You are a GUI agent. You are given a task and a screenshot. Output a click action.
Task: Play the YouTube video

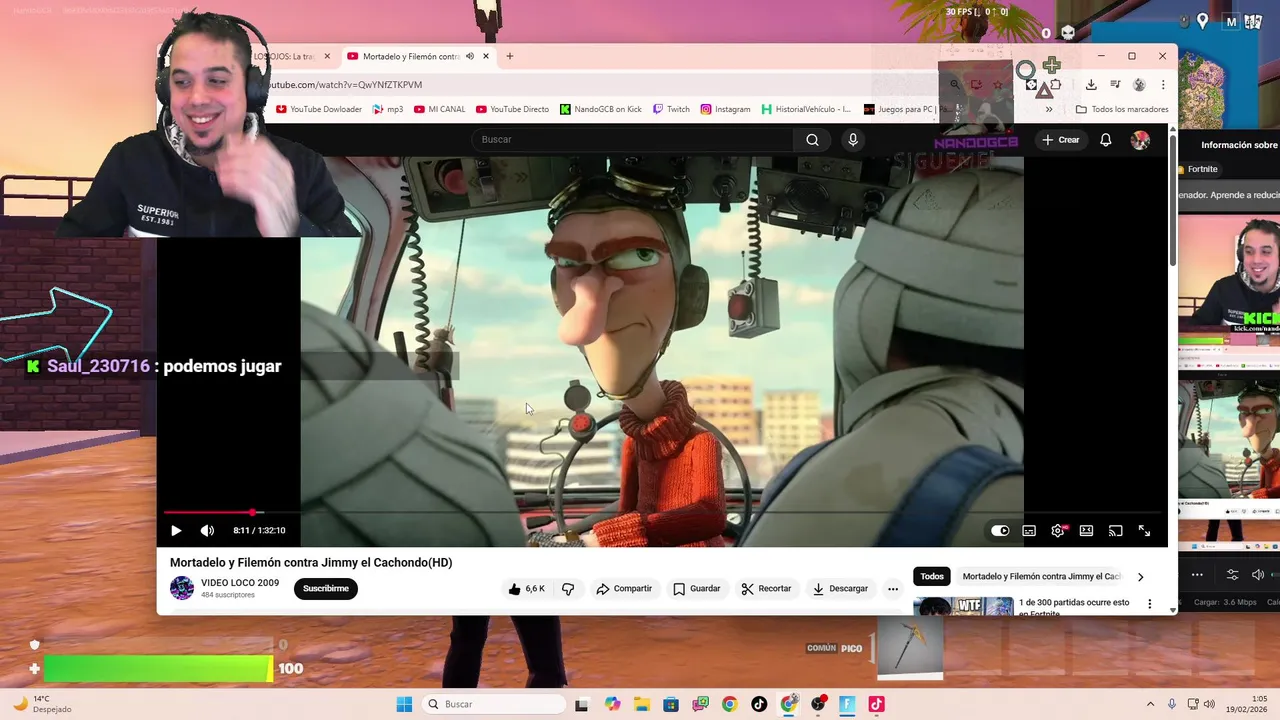176,531
